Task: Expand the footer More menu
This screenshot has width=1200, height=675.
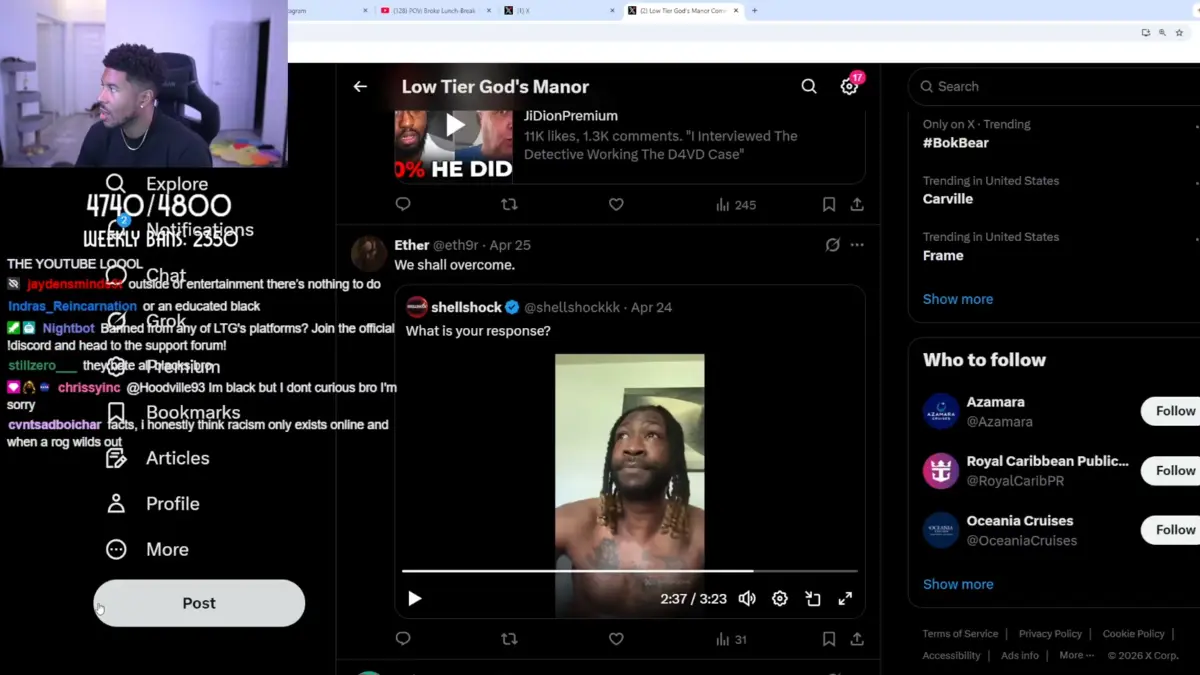Action: click(x=1076, y=656)
